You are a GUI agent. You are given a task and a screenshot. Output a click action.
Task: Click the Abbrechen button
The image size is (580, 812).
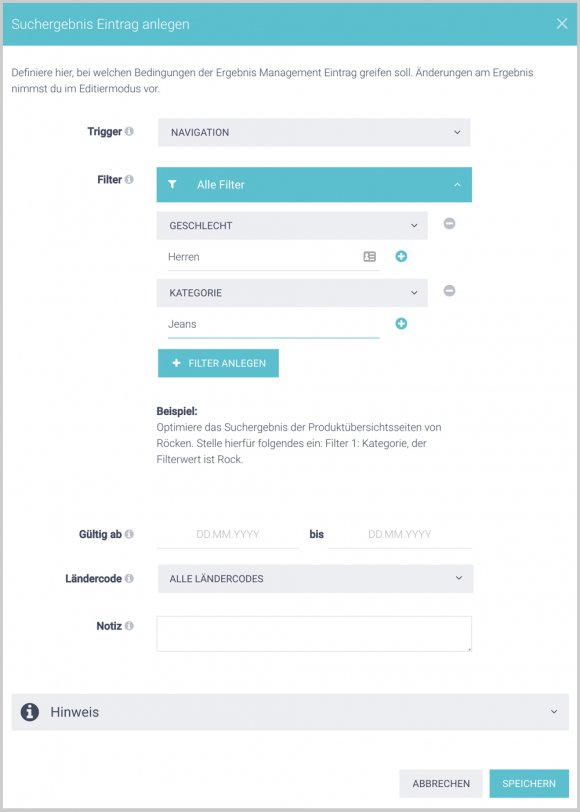pos(441,784)
